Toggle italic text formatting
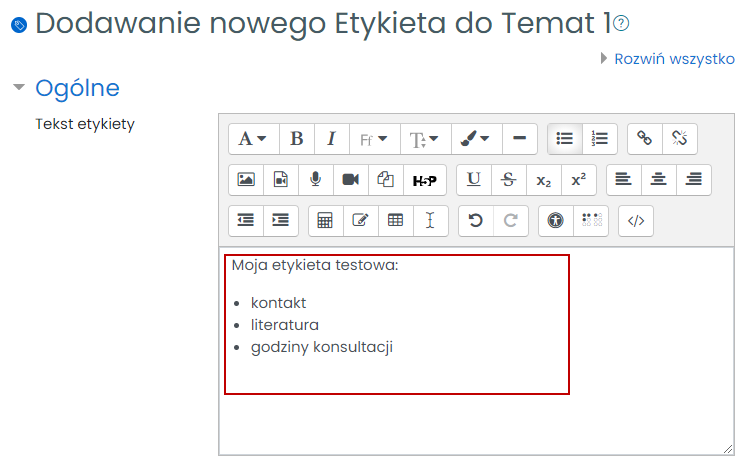This screenshot has height=464, width=746. tap(332, 139)
